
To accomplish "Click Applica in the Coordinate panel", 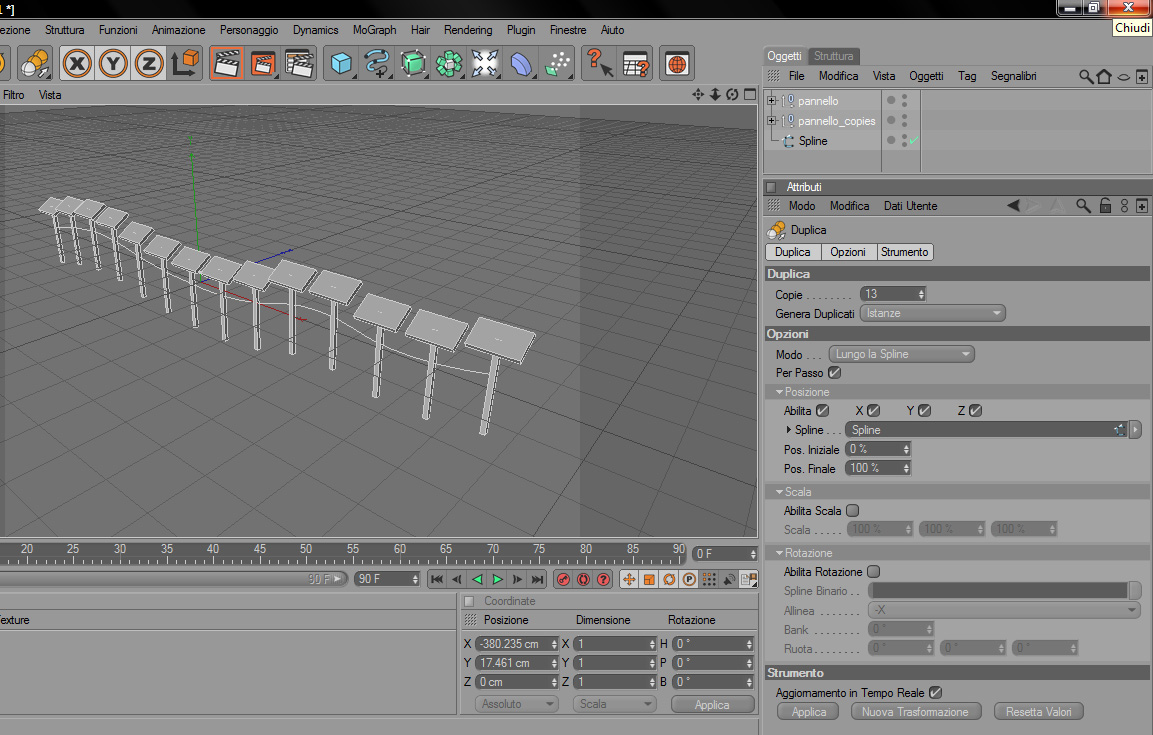I will 713,704.
